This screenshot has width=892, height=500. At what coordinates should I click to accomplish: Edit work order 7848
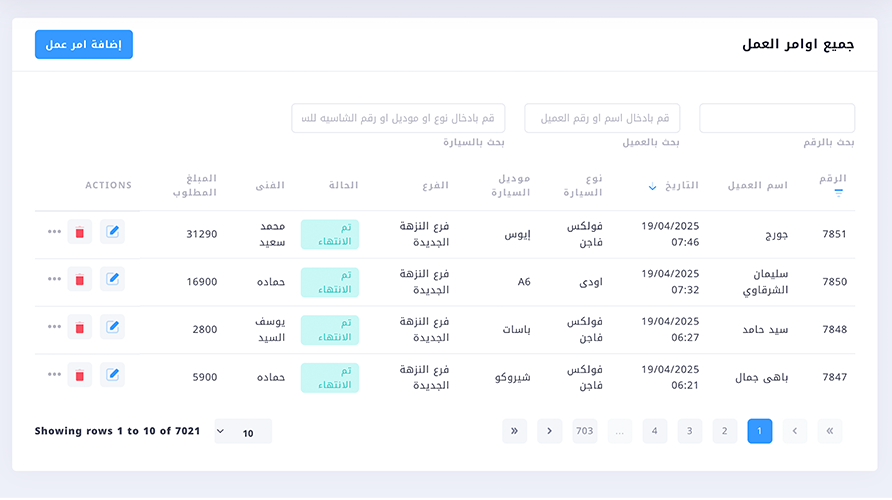[113, 327]
